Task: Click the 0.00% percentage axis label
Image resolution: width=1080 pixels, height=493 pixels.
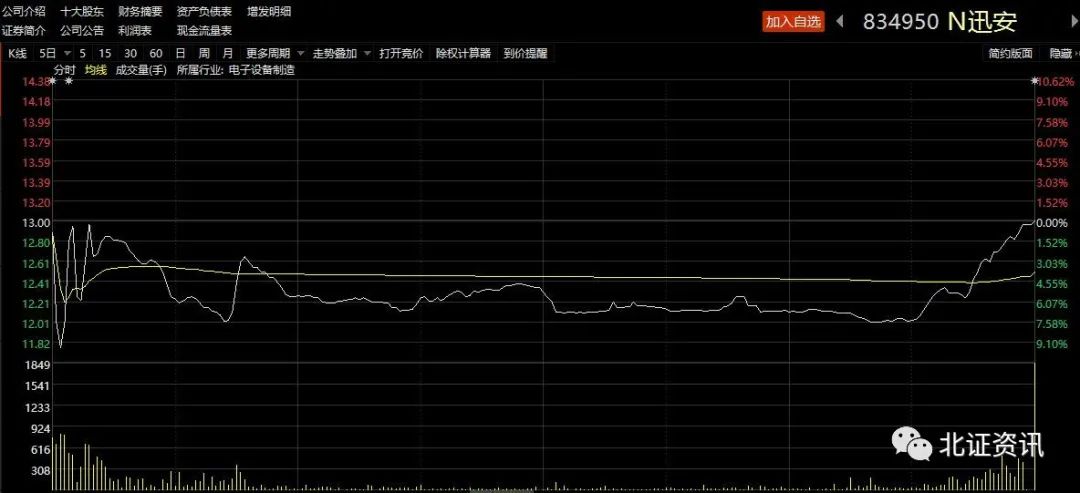Action: [x=1053, y=222]
